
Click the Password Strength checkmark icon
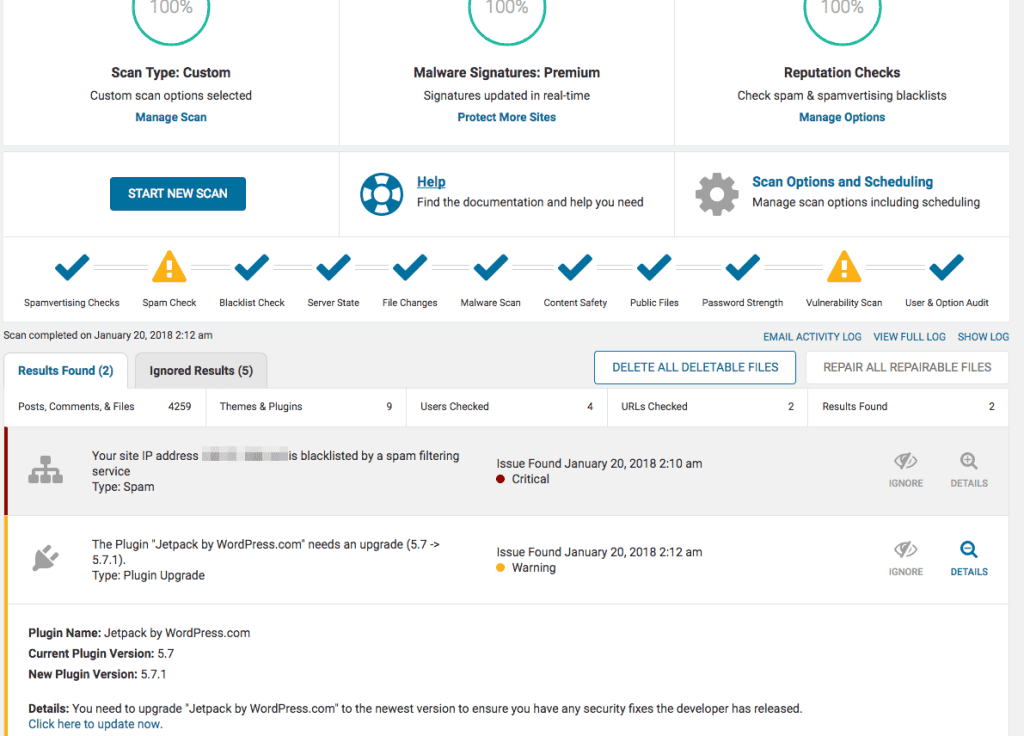(743, 267)
